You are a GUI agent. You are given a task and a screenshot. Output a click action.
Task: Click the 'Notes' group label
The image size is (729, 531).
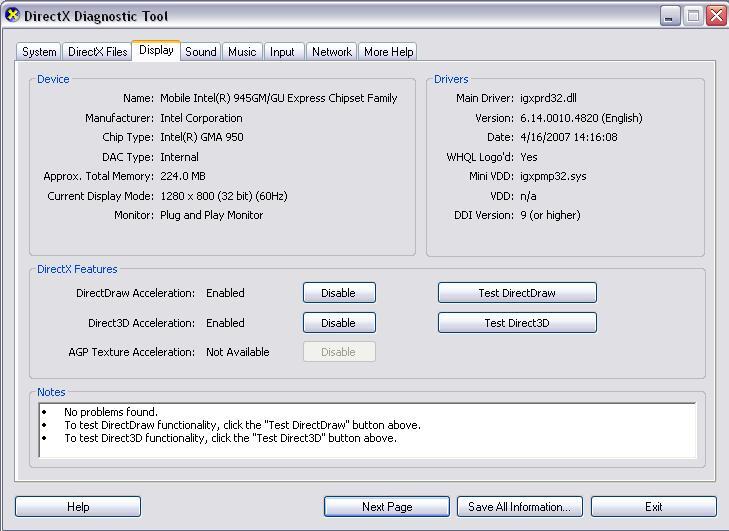pos(51,392)
